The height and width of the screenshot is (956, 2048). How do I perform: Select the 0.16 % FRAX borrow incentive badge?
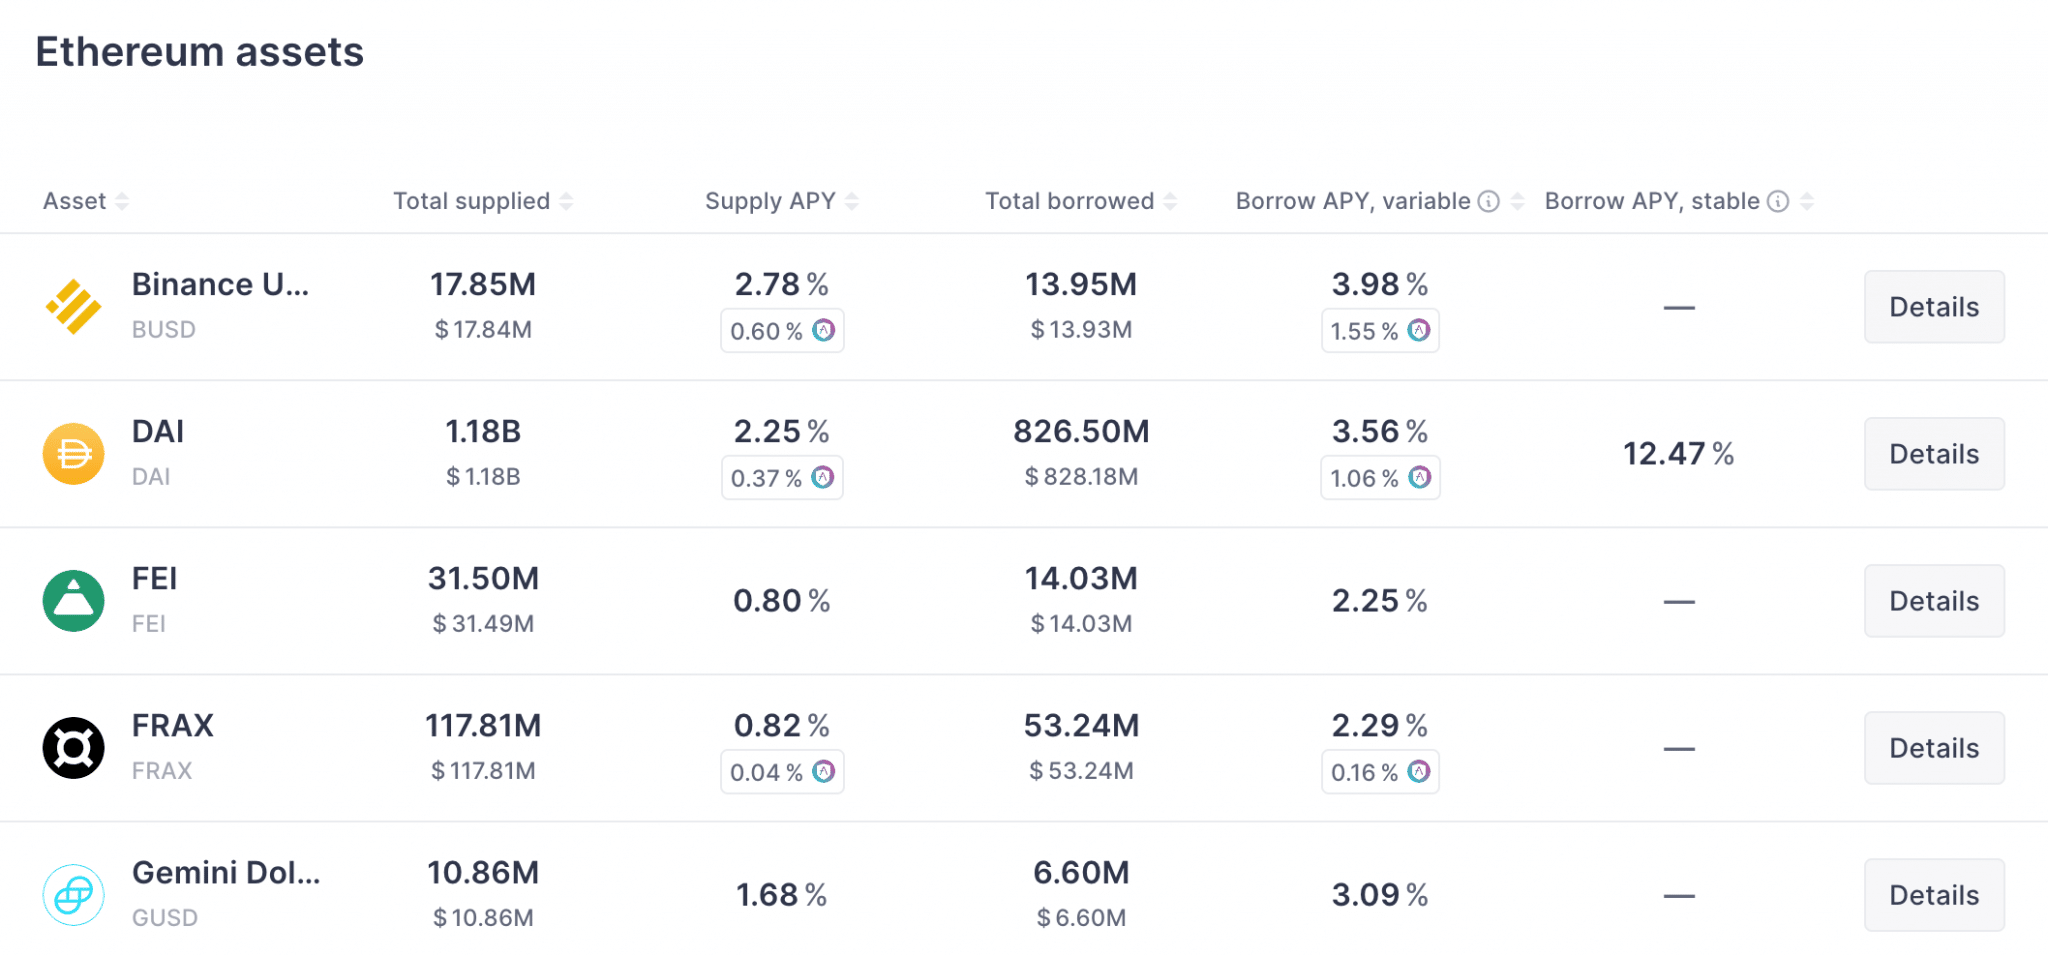pyautogui.click(x=1380, y=772)
